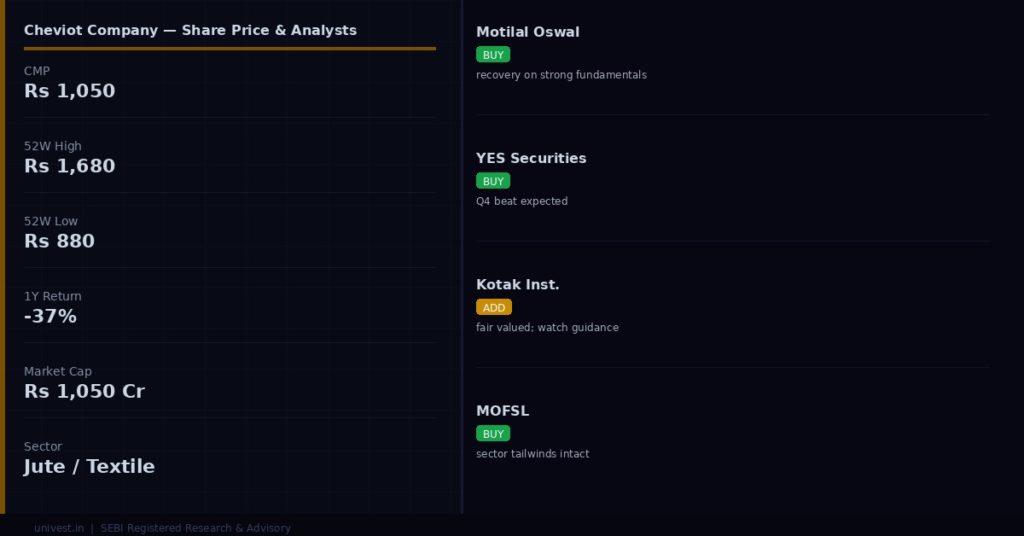Select the sector tailwinds intact note

[x=532, y=454]
